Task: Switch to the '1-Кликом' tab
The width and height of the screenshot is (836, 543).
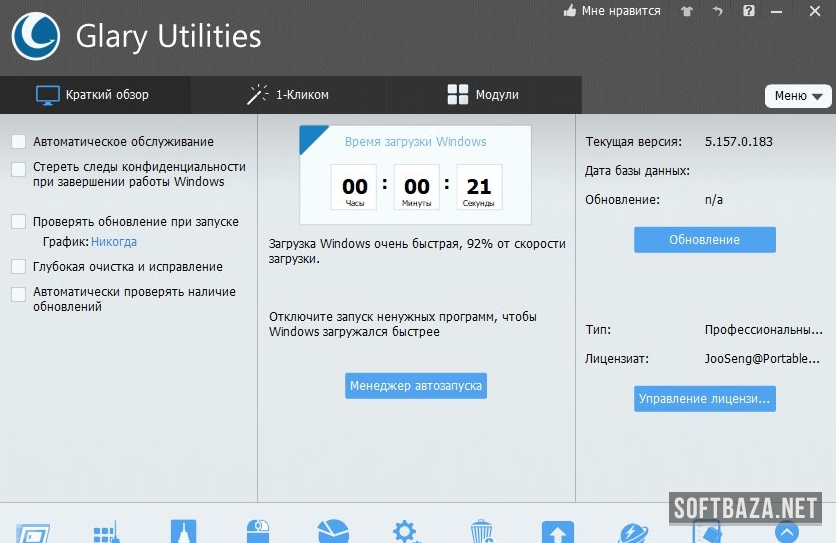Action: tap(288, 95)
